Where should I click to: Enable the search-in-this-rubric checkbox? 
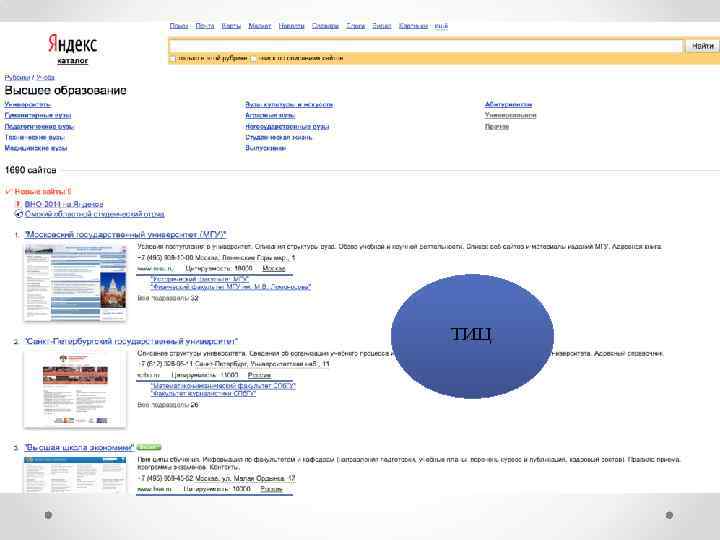coord(173,59)
